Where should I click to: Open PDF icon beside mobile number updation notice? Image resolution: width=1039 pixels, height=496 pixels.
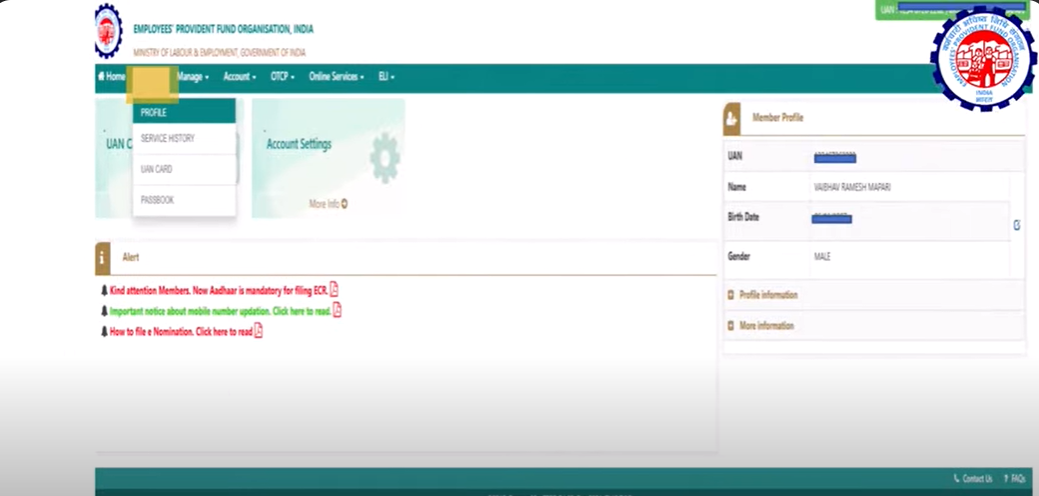[x=337, y=310]
